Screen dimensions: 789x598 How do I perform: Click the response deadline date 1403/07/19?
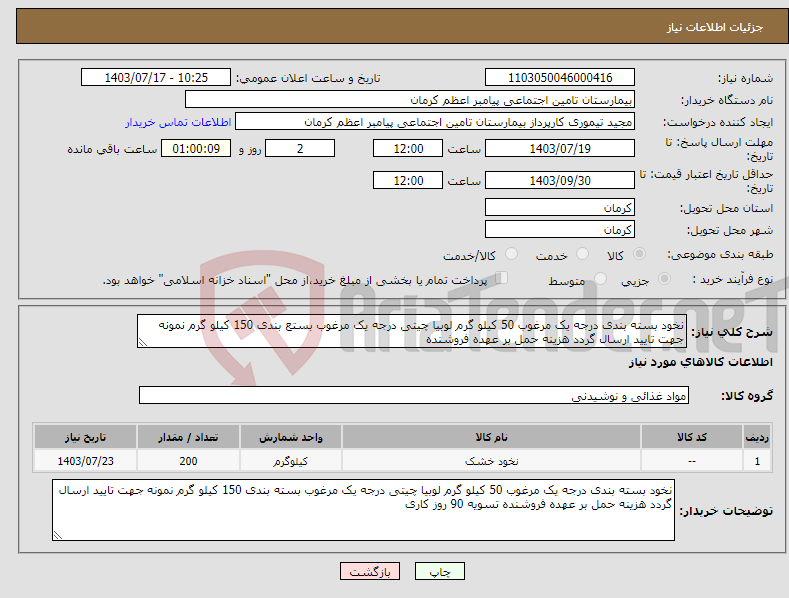[560, 148]
